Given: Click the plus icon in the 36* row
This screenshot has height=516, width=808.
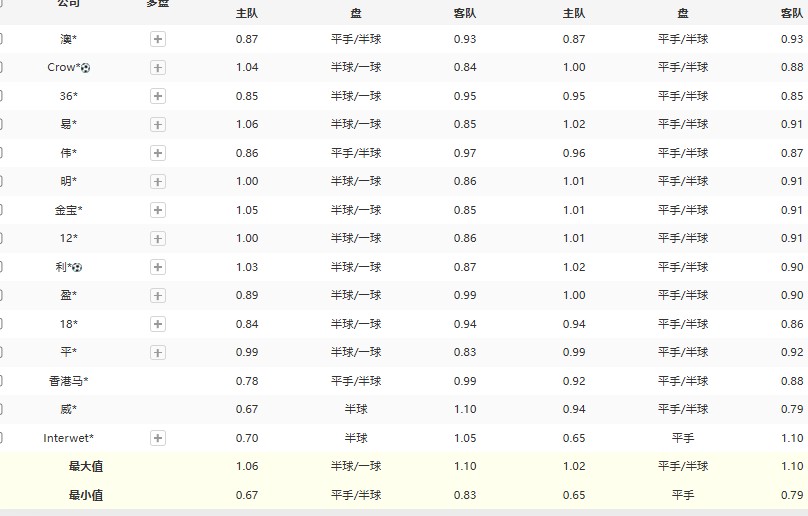Looking at the screenshot, I should coord(158,96).
